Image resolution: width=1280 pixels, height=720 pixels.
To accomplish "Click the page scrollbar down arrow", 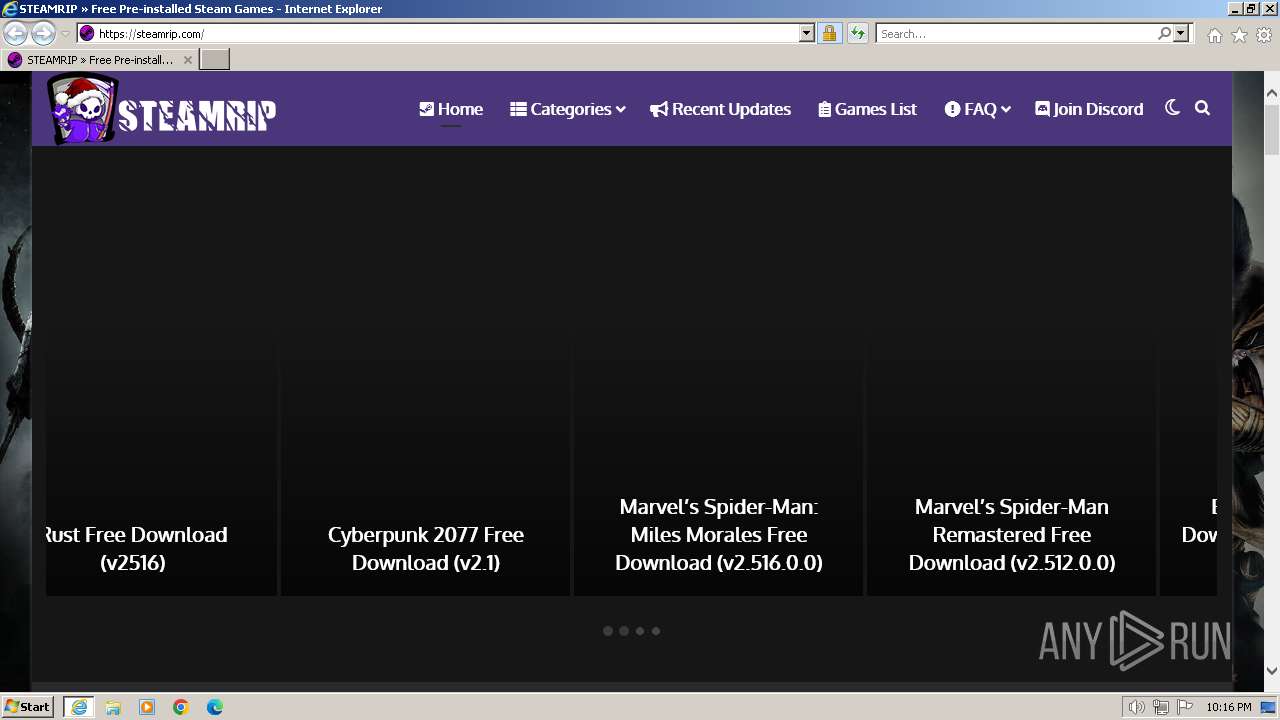I will 1272,671.
